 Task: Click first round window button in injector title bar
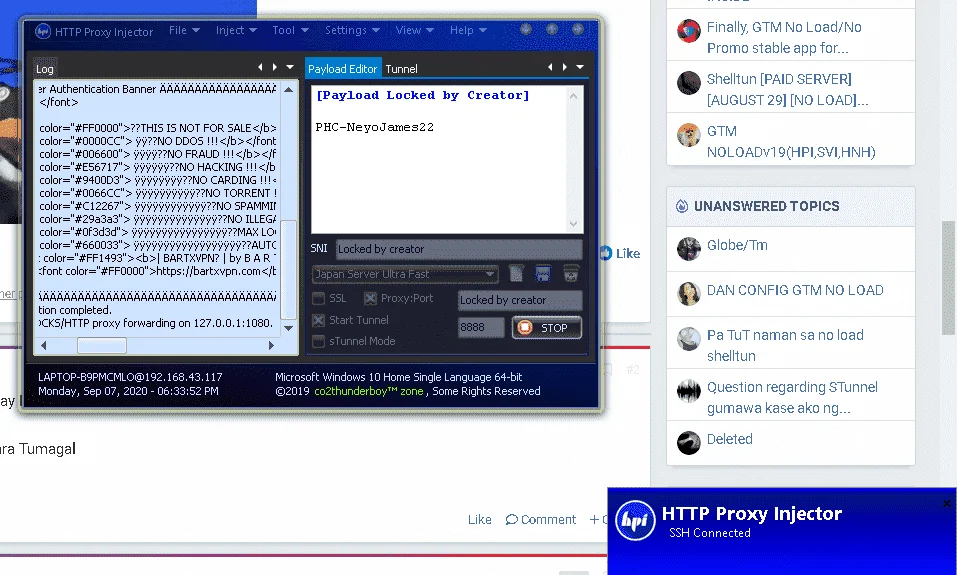point(525,29)
